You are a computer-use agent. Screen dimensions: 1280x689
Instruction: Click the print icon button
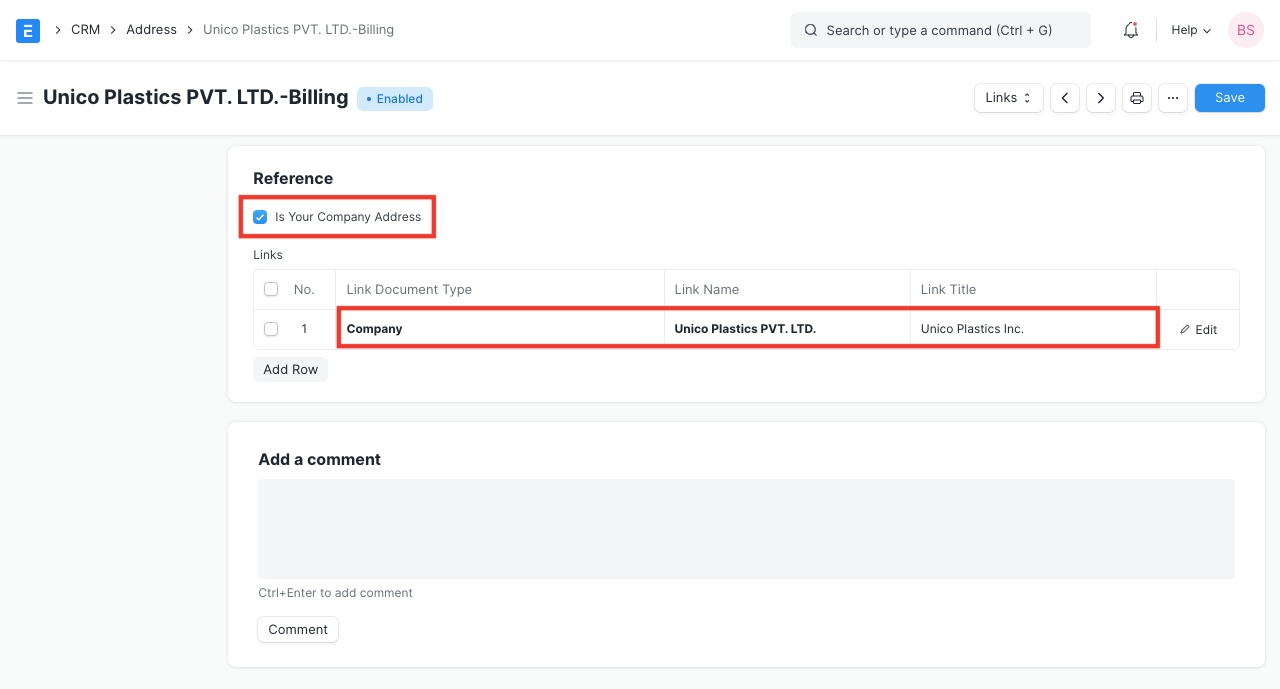[x=1137, y=98]
